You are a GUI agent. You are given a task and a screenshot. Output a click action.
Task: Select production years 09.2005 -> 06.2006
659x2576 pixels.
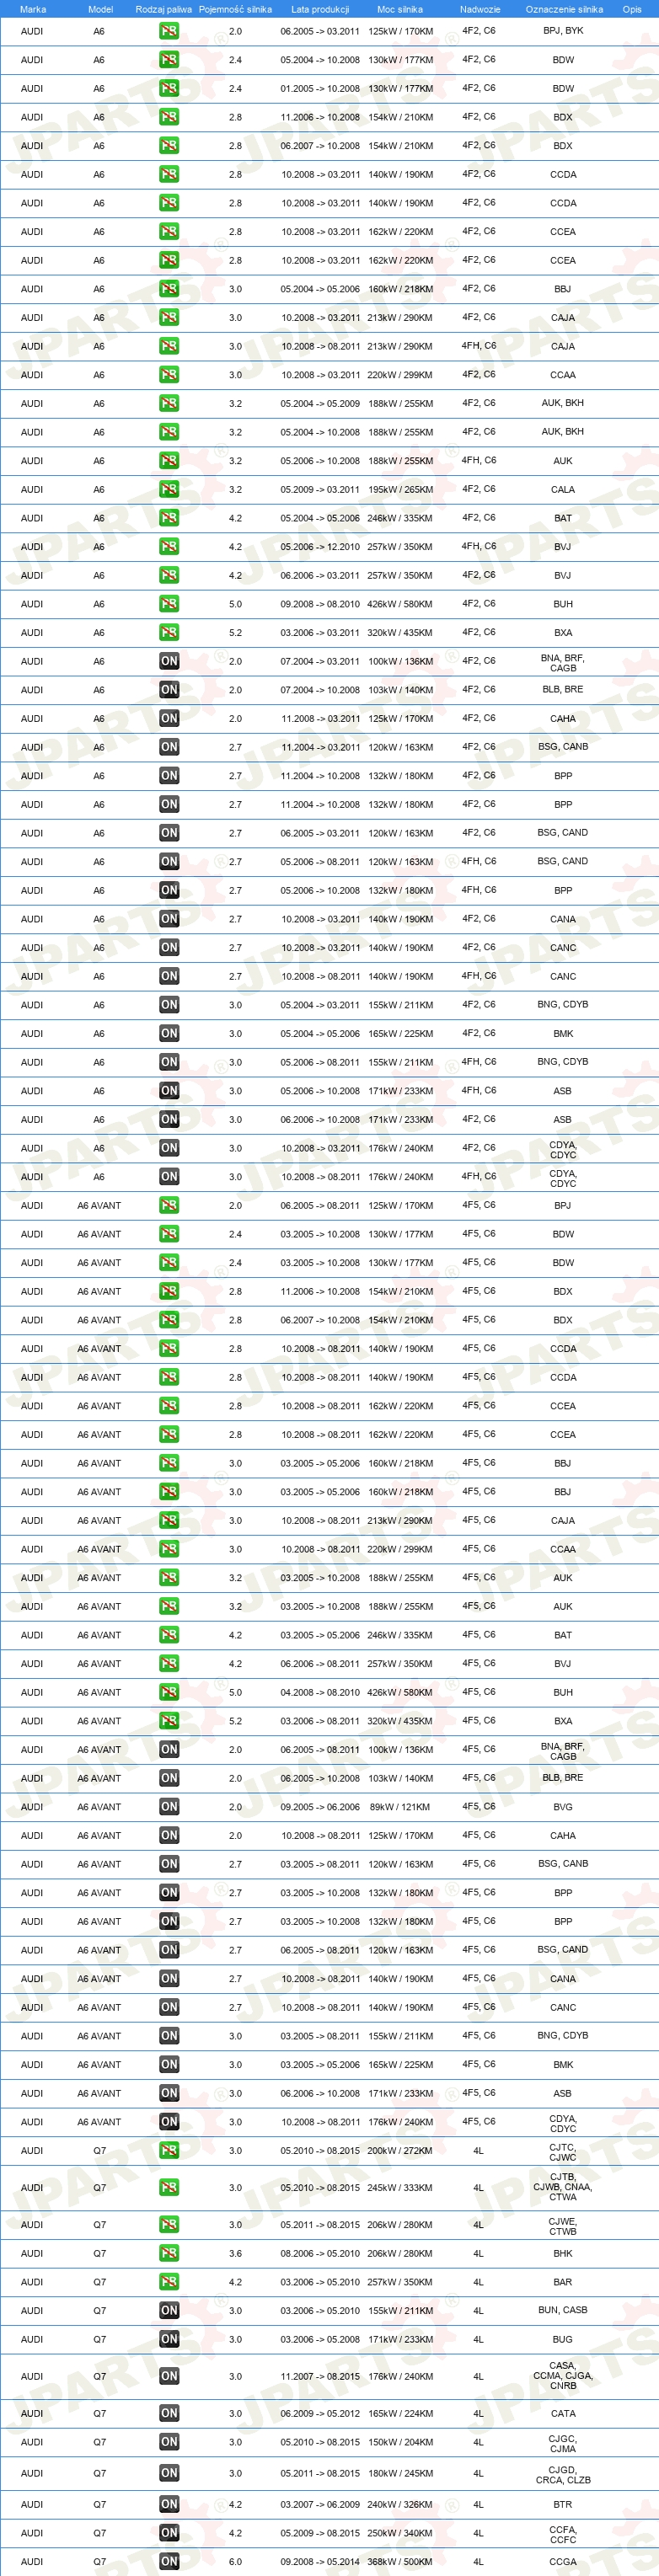pos(320,1807)
